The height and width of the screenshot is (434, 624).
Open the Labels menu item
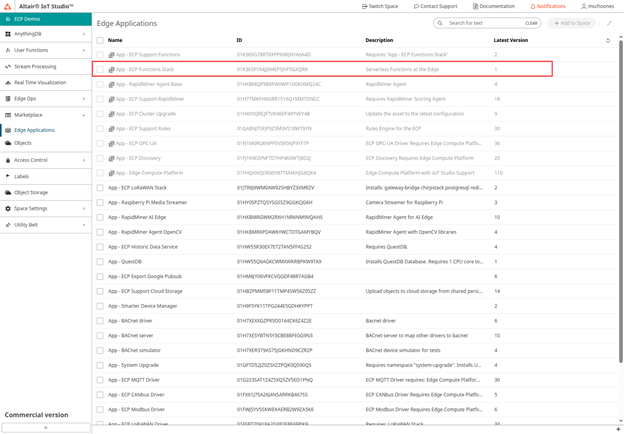point(21,176)
